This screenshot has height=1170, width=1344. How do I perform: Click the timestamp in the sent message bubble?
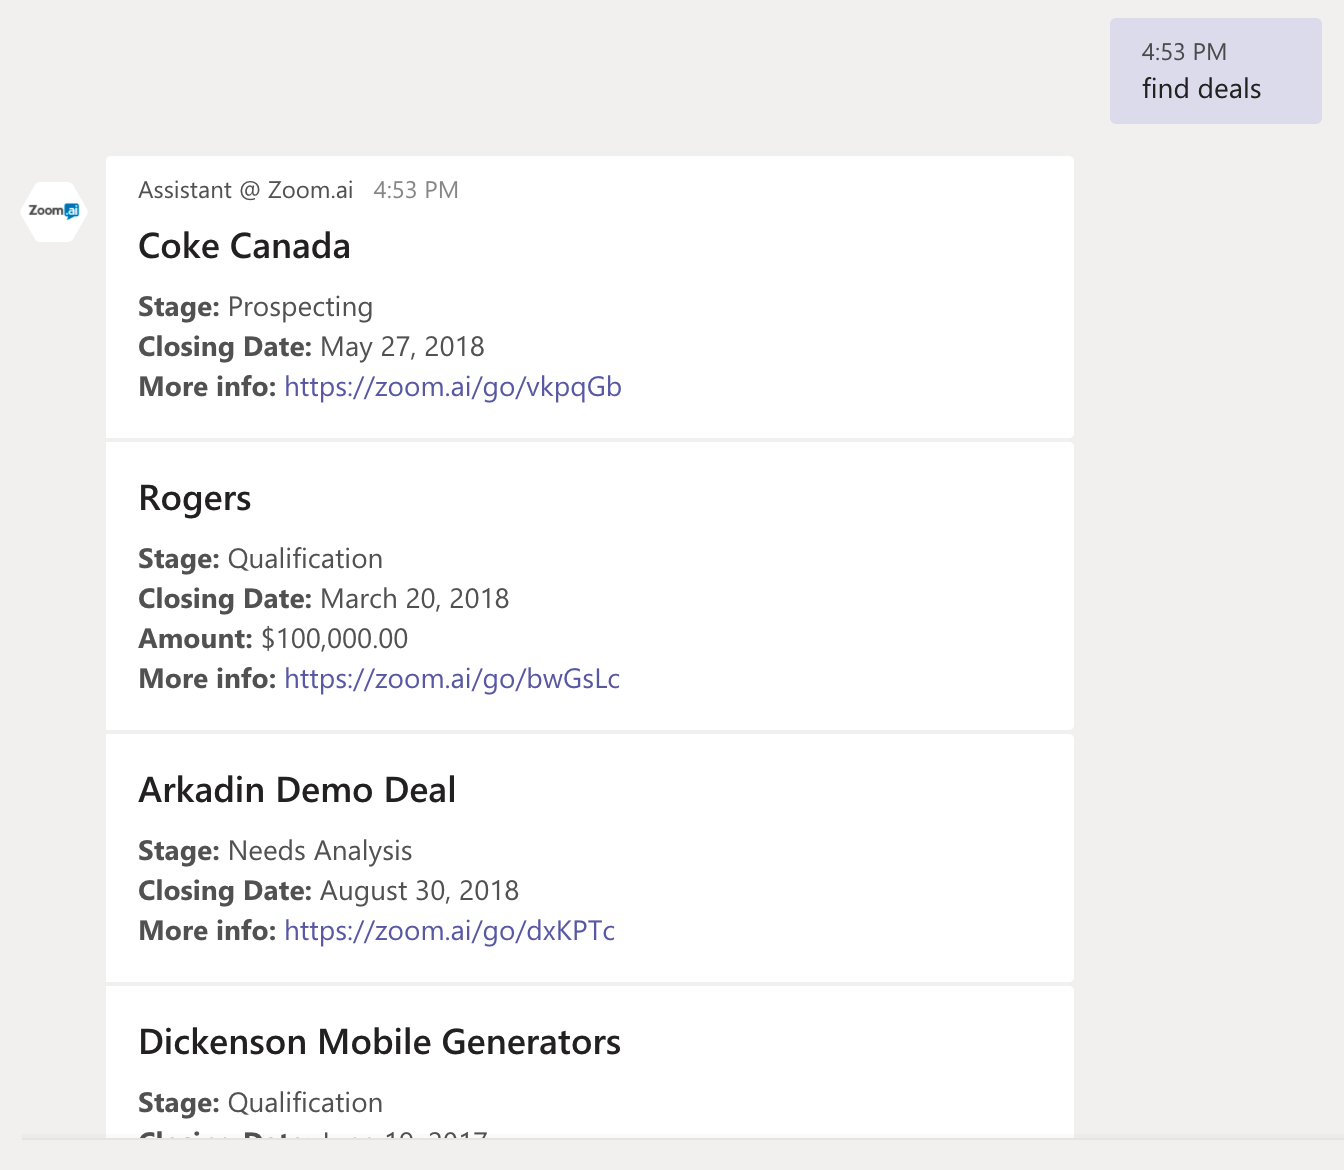coord(1184,52)
